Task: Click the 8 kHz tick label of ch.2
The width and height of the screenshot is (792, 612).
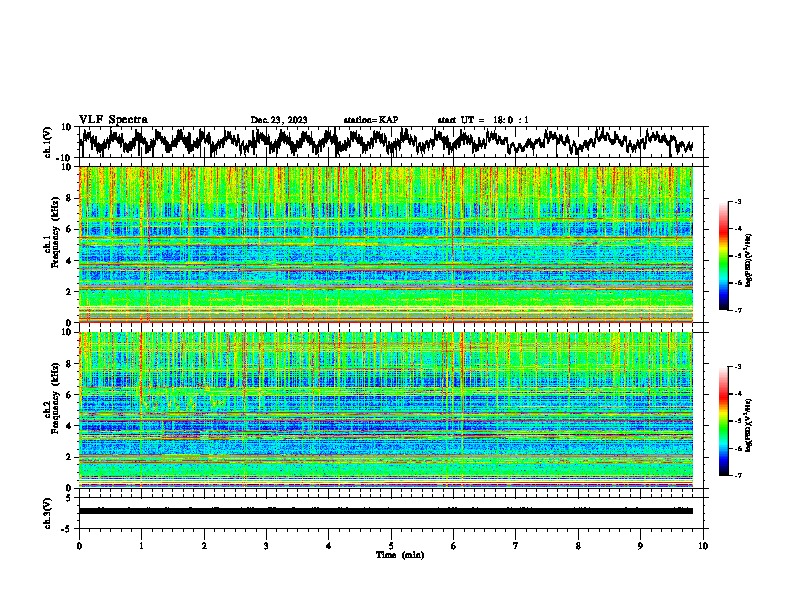Action: pyautogui.click(x=70, y=364)
